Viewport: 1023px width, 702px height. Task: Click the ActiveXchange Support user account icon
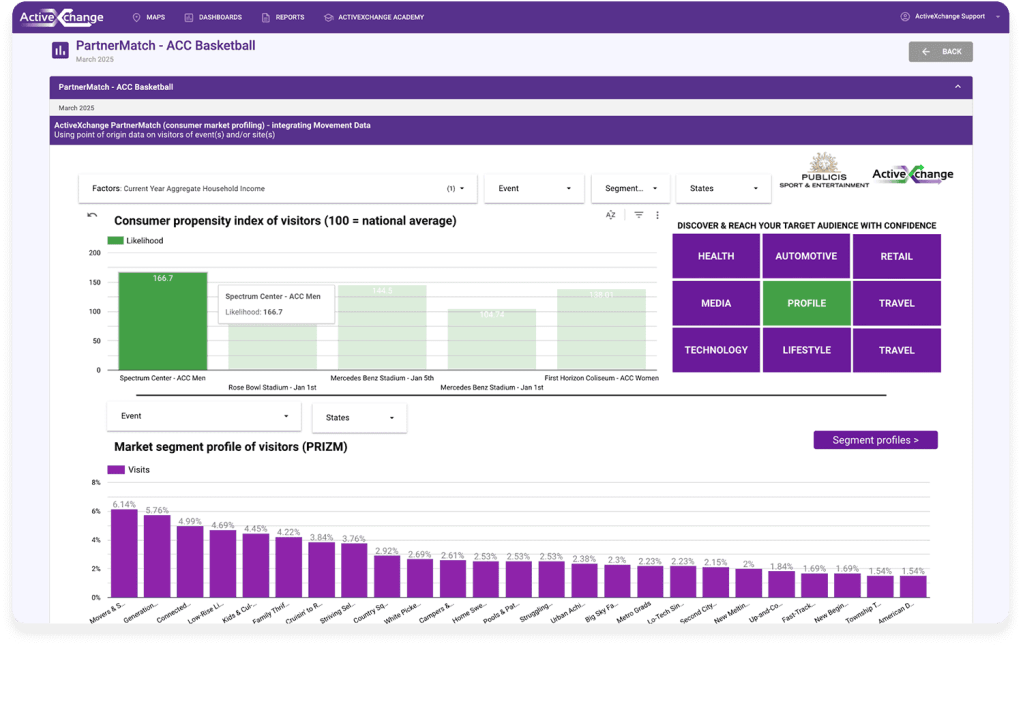pyautogui.click(x=905, y=17)
